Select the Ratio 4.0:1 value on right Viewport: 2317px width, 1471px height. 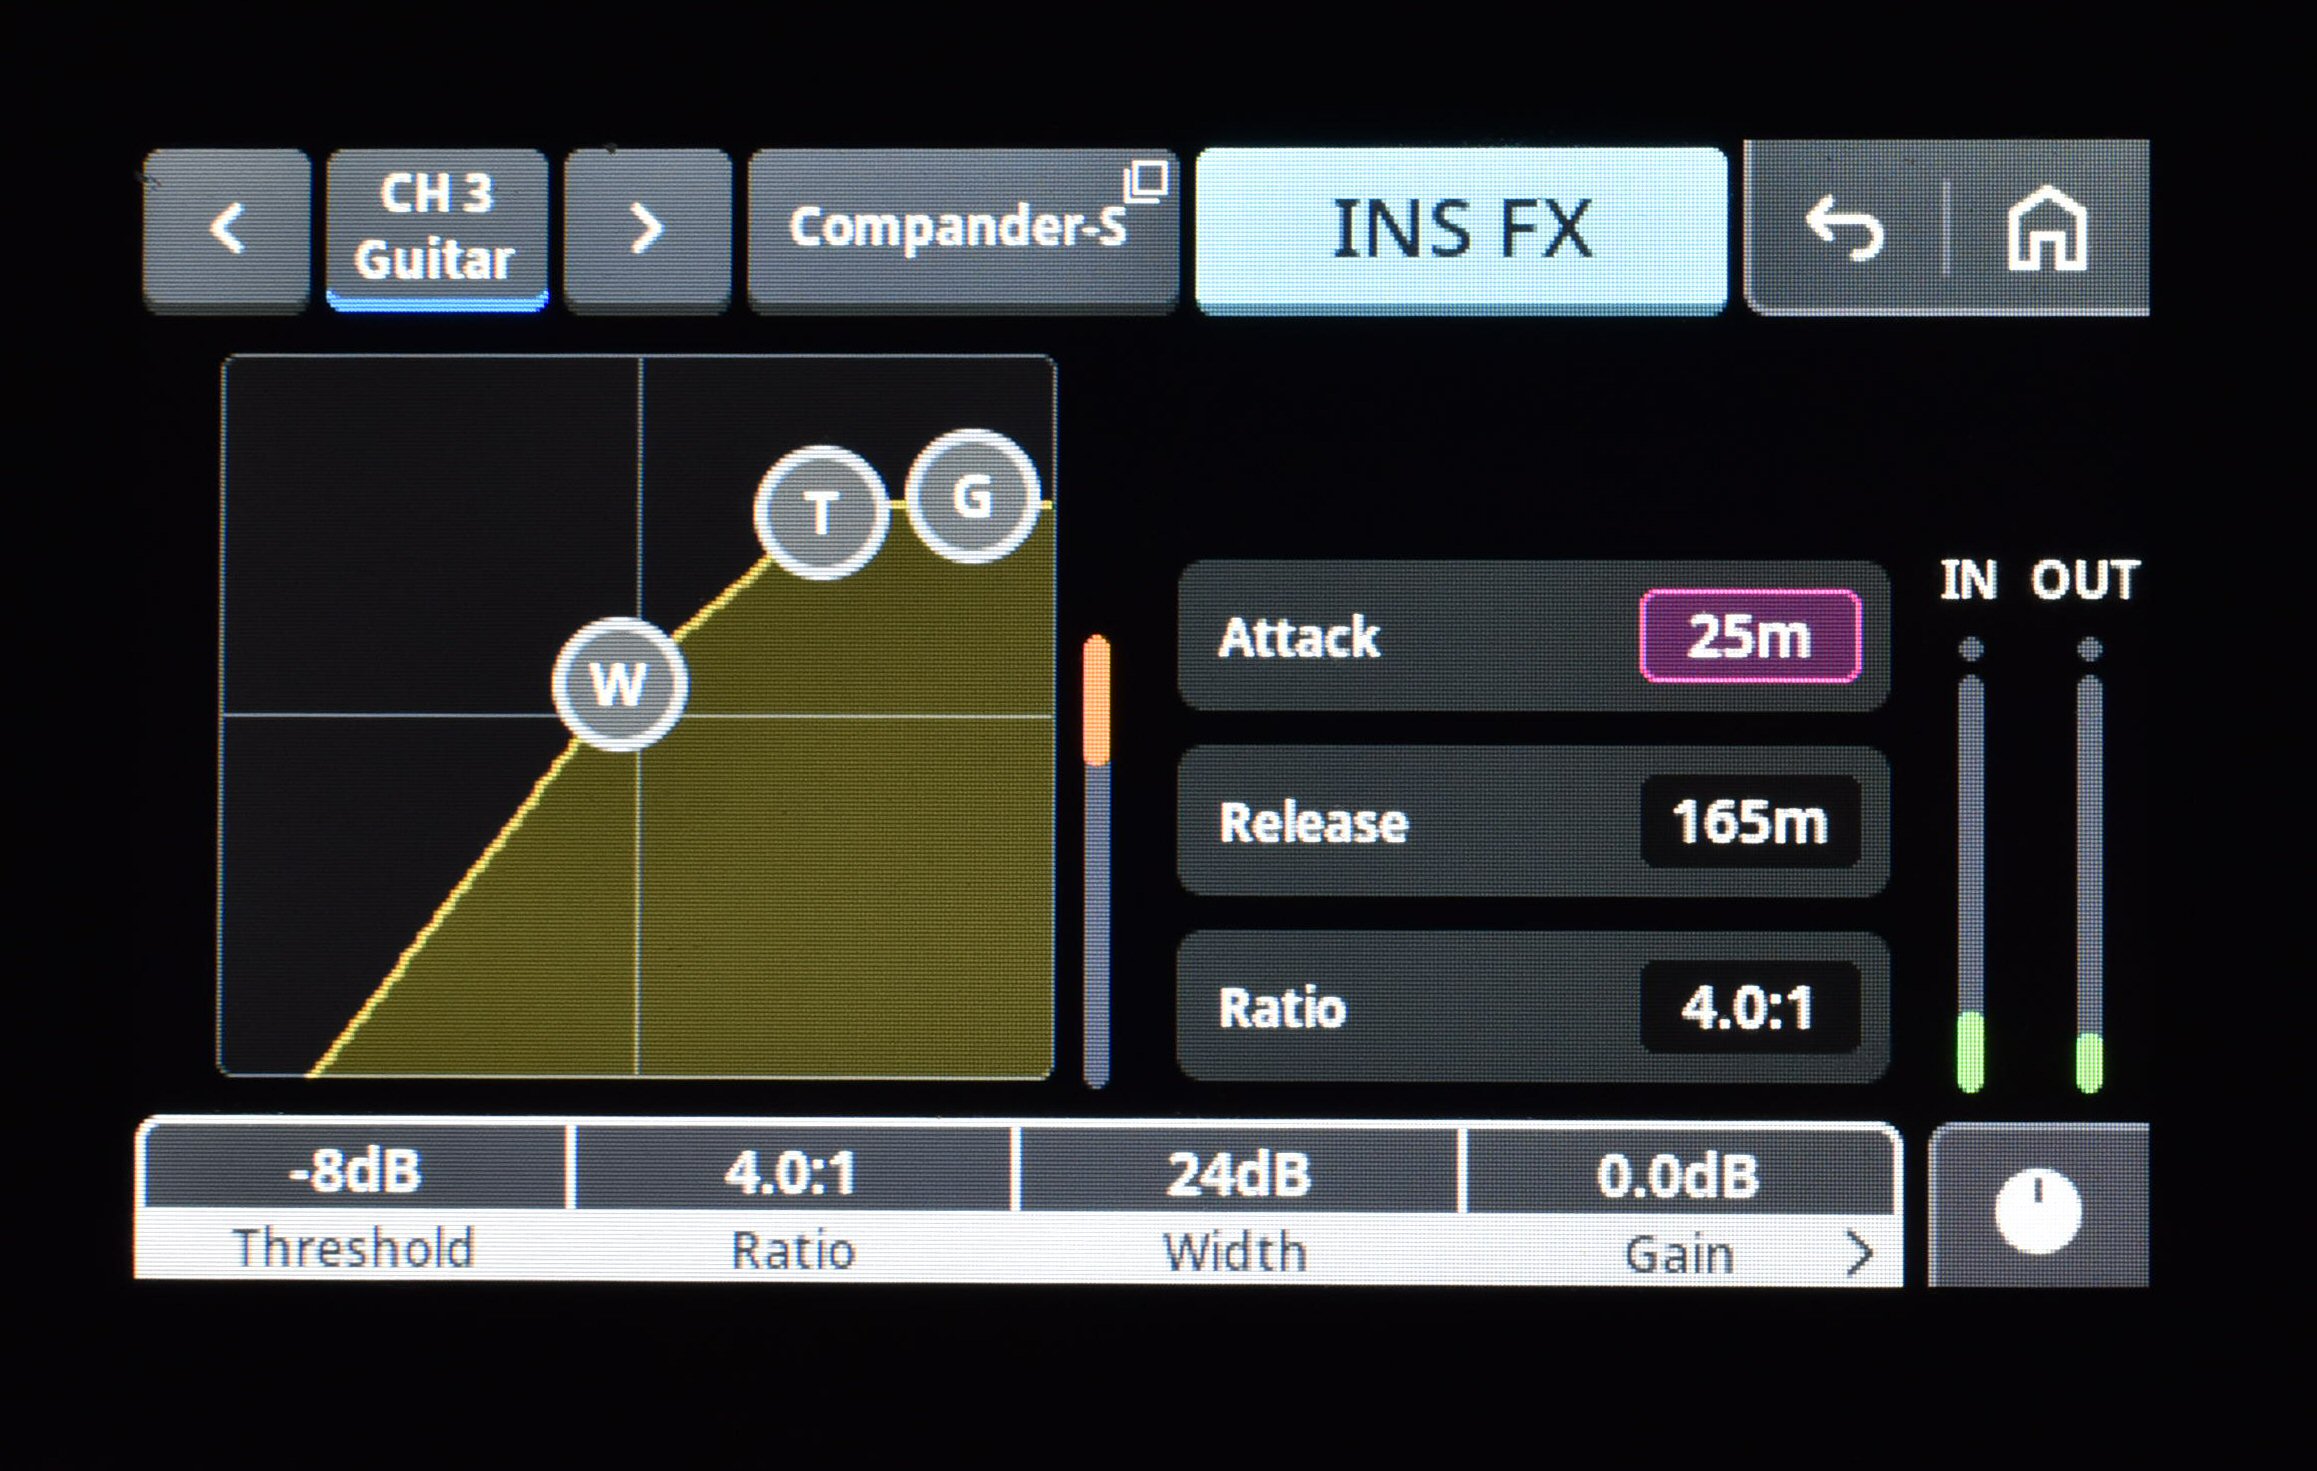click(x=1750, y=1007)
